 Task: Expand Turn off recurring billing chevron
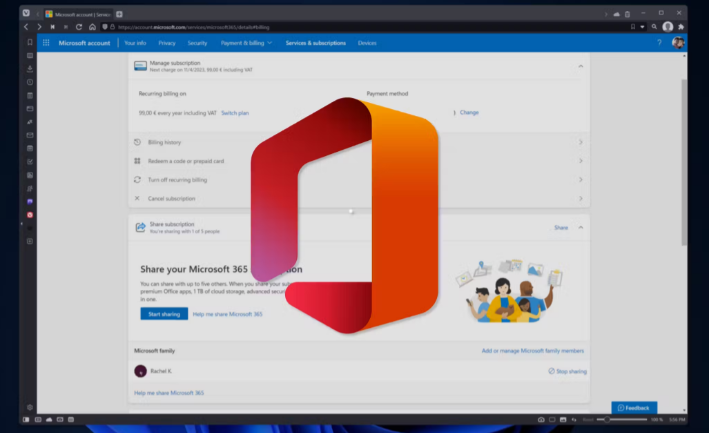(581, 180)
